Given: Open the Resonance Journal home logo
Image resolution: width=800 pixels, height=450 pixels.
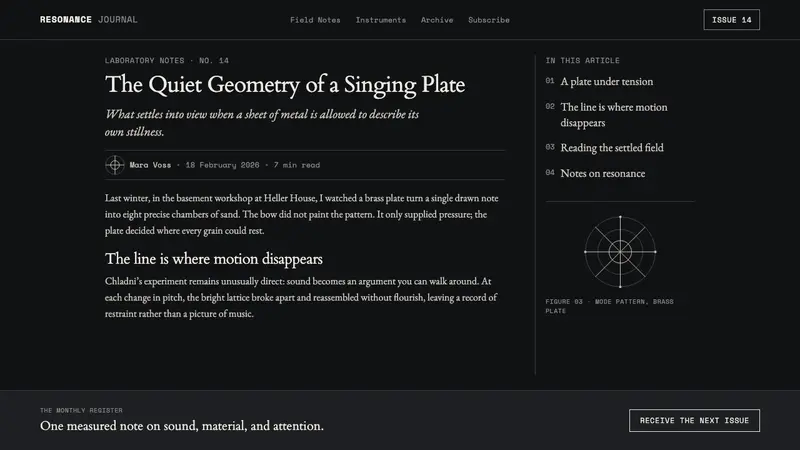Looking at the screenshot, I should (x=89, y=19).
